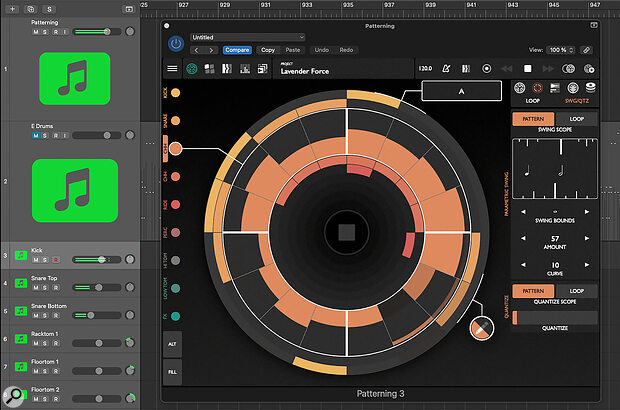This screenshot has width=620, height=410.
Task: Click the Compare button
Action: (x=237, y=48)
